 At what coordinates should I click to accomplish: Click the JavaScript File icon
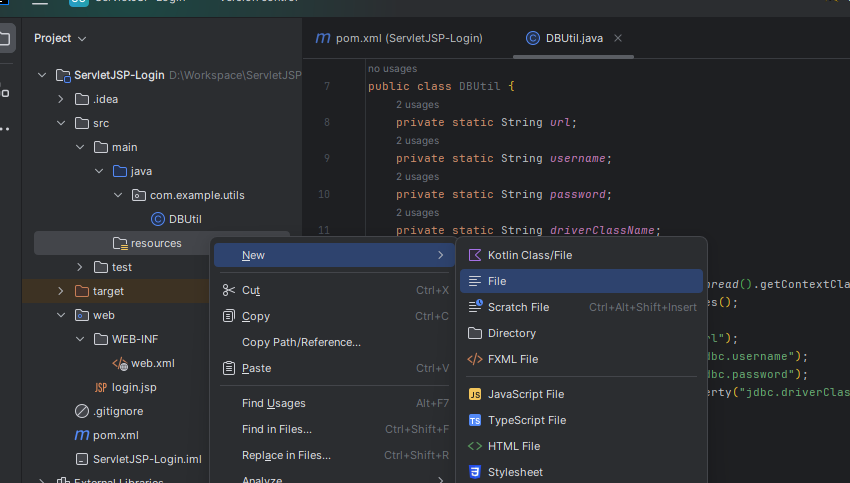click(x=475, y=394)
